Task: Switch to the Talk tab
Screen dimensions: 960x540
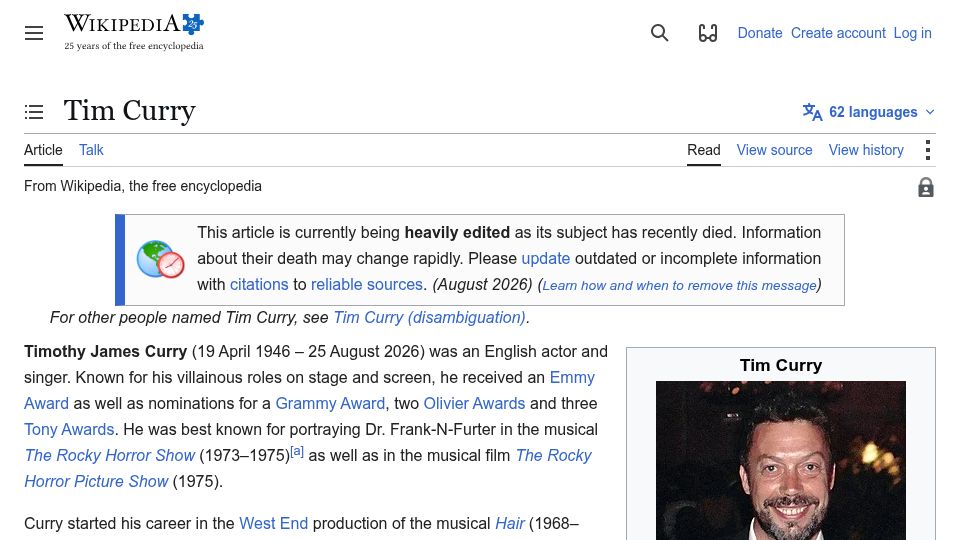Action: [91, 150]
